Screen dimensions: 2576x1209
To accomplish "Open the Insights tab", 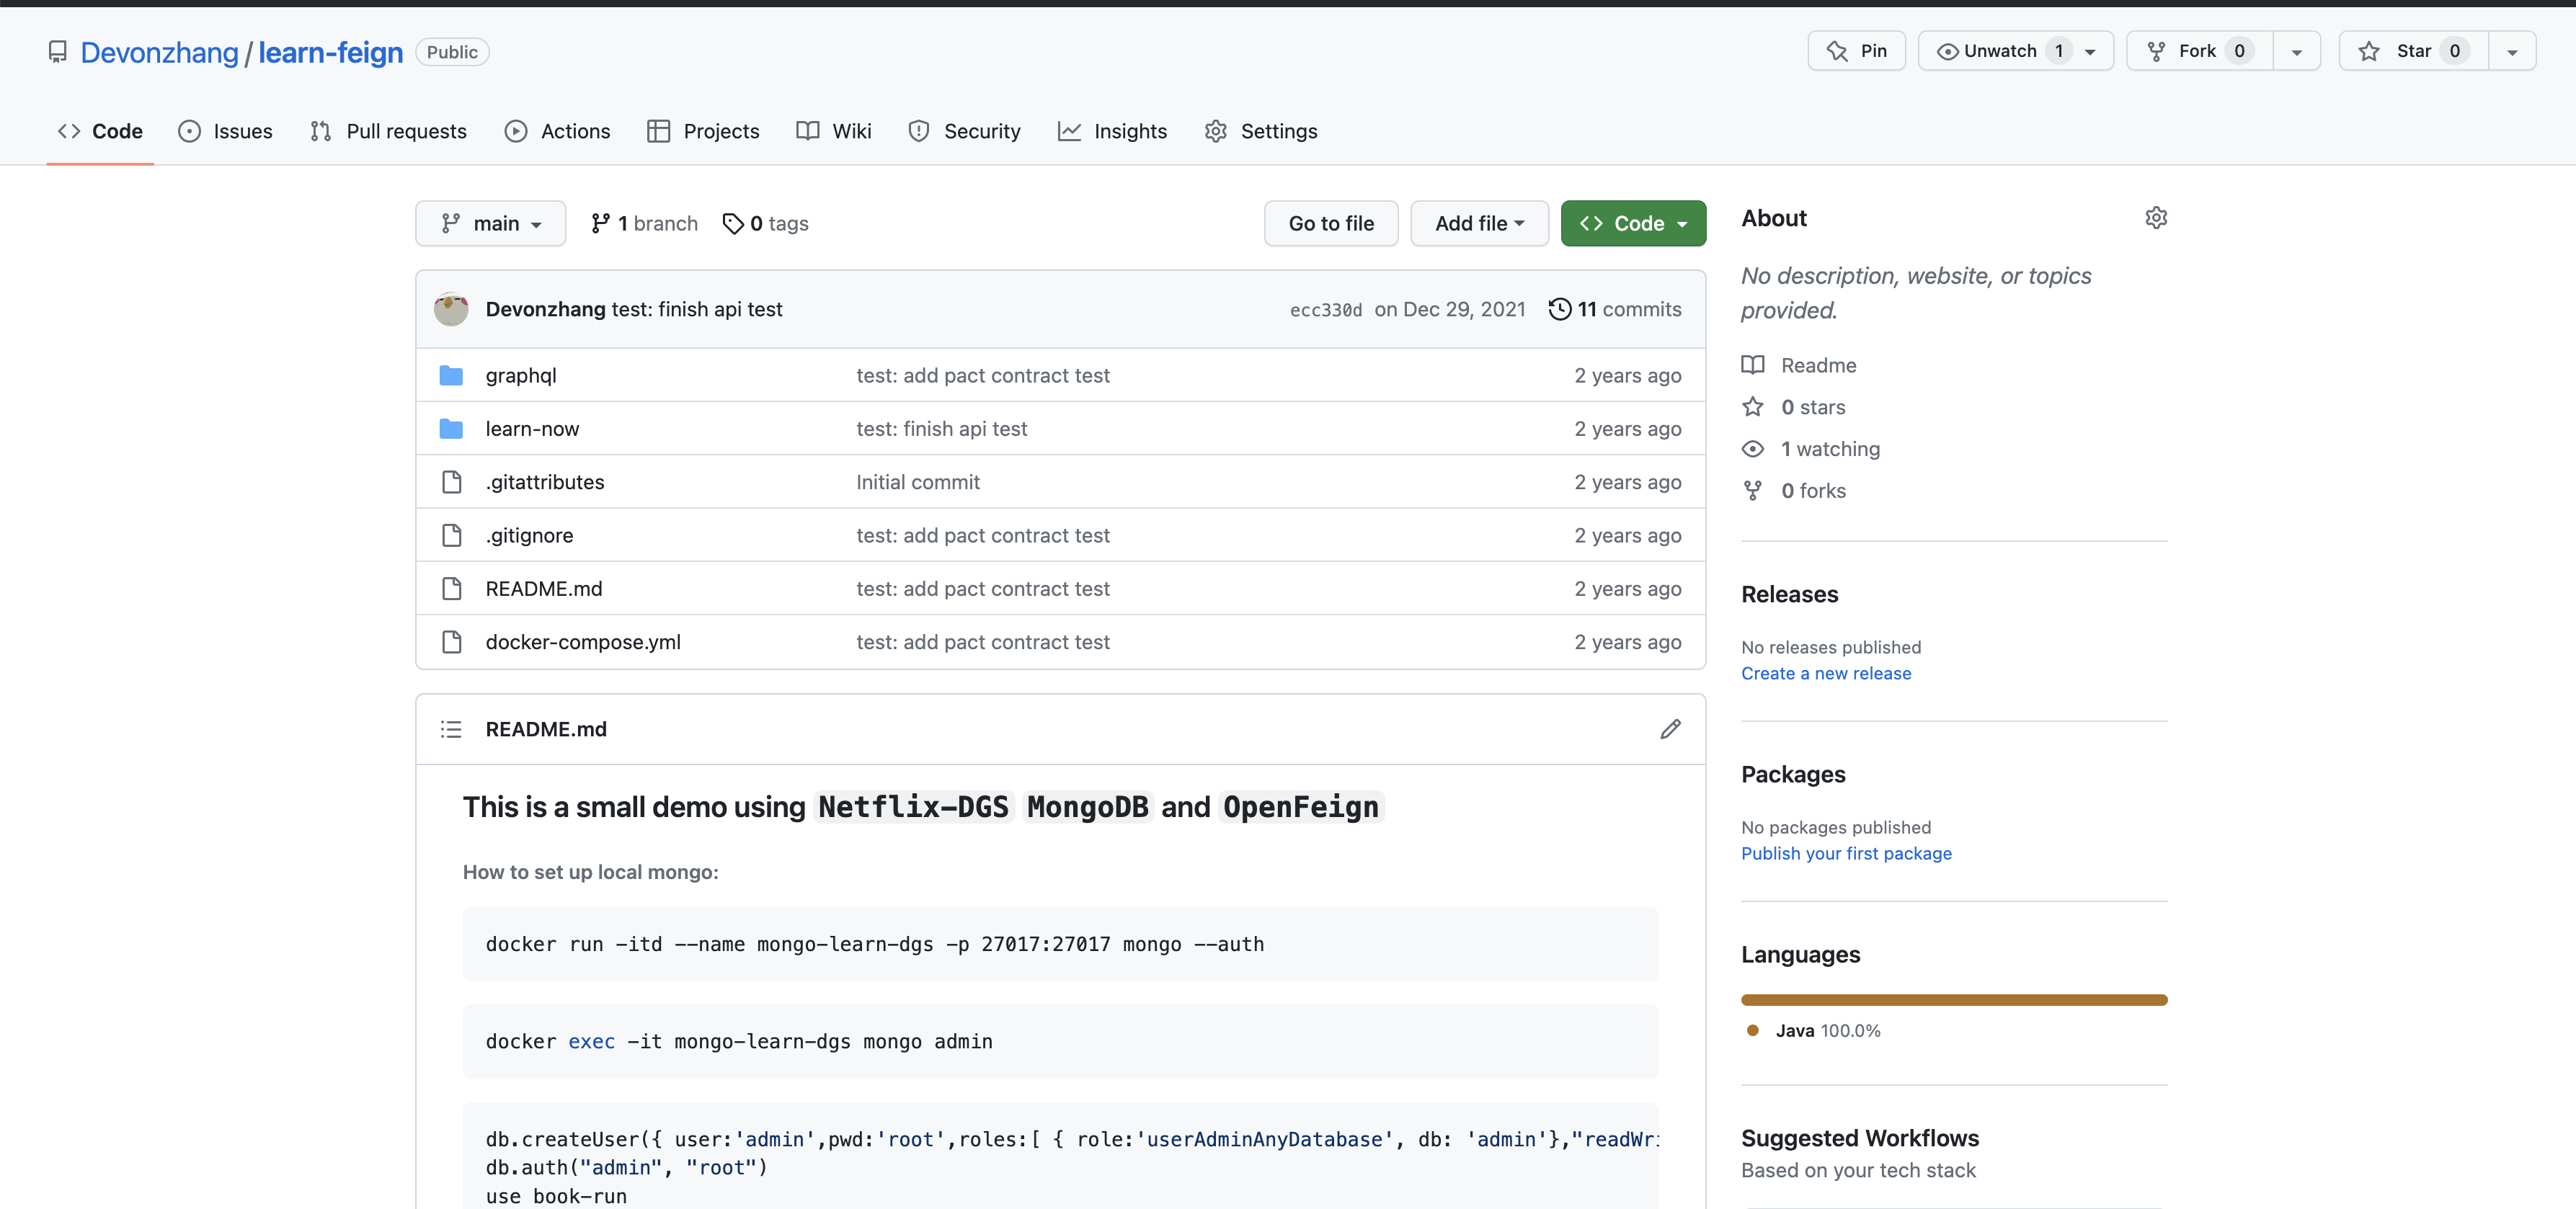I will pos(1112,131).
